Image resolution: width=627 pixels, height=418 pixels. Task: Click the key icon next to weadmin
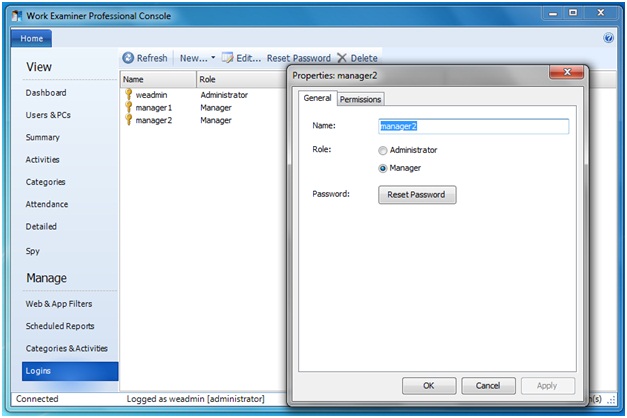(x=128, y=94)
